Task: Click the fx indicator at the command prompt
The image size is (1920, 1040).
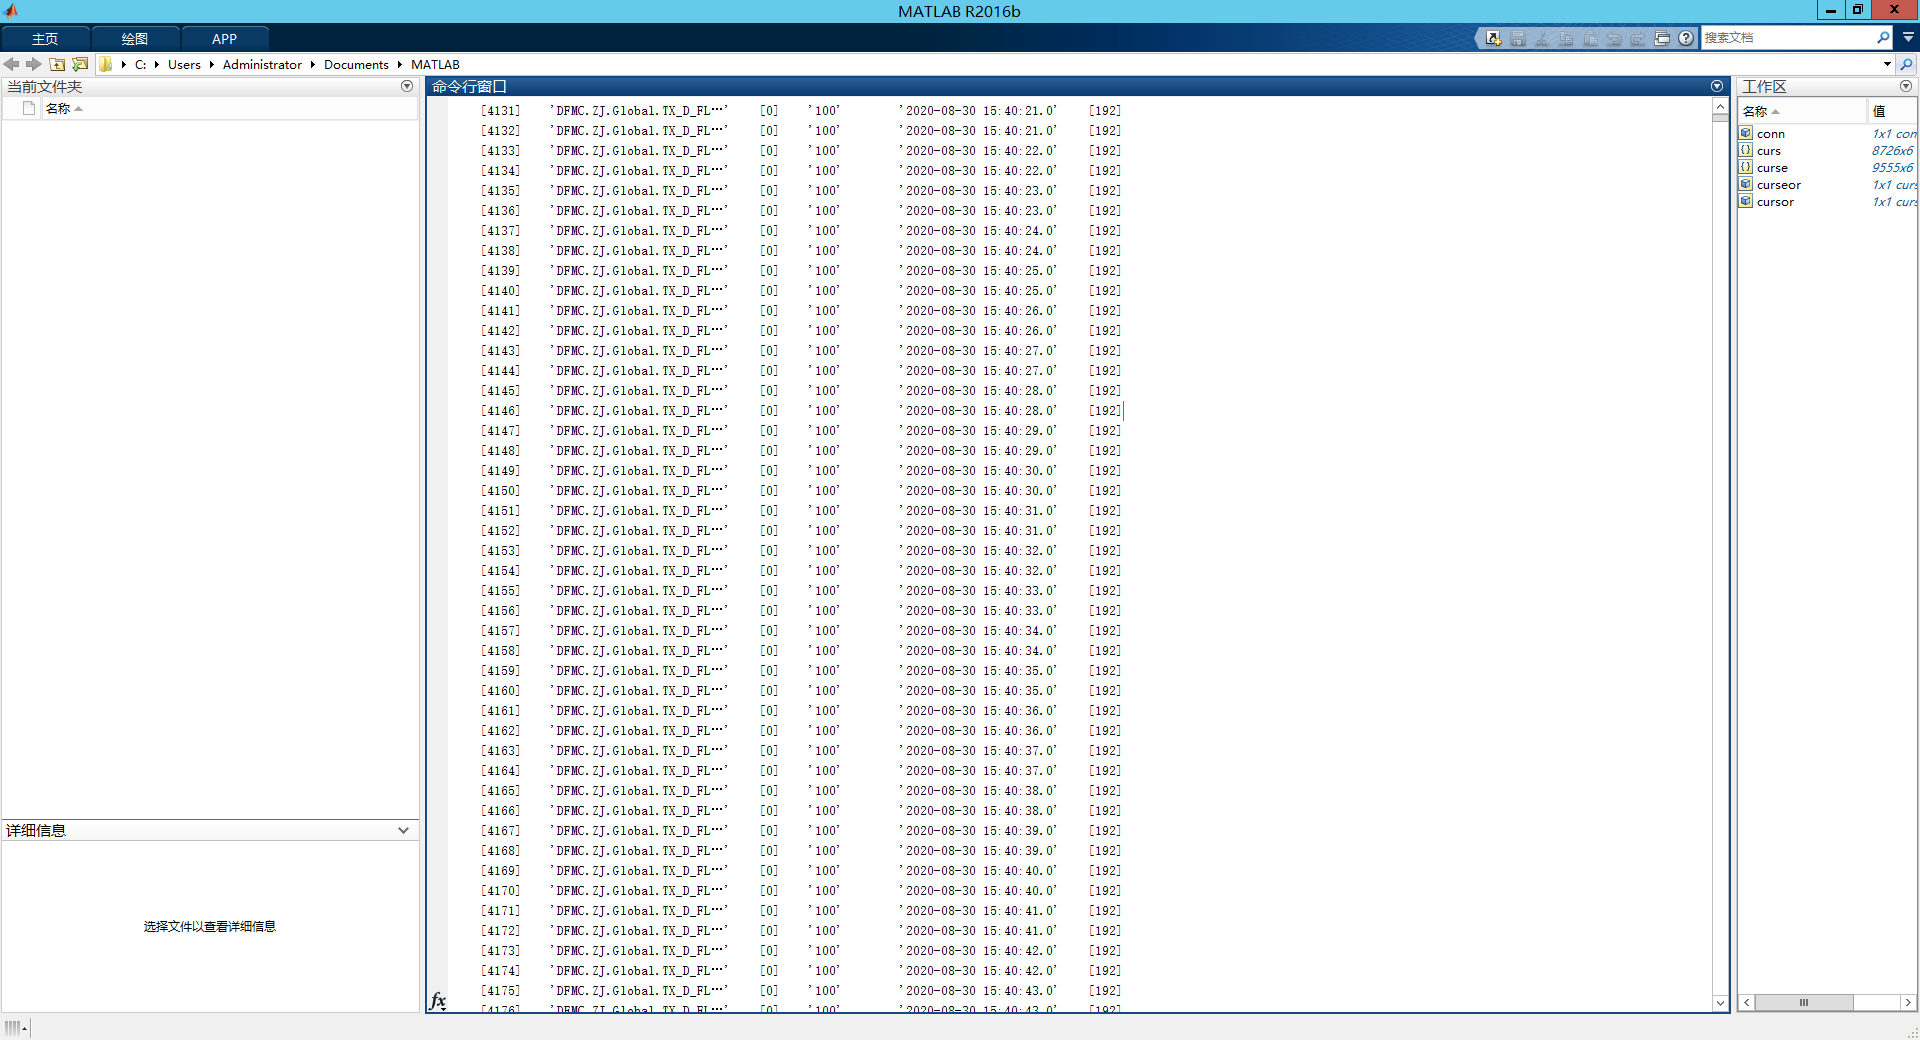Action: (x=438, y=1001)
